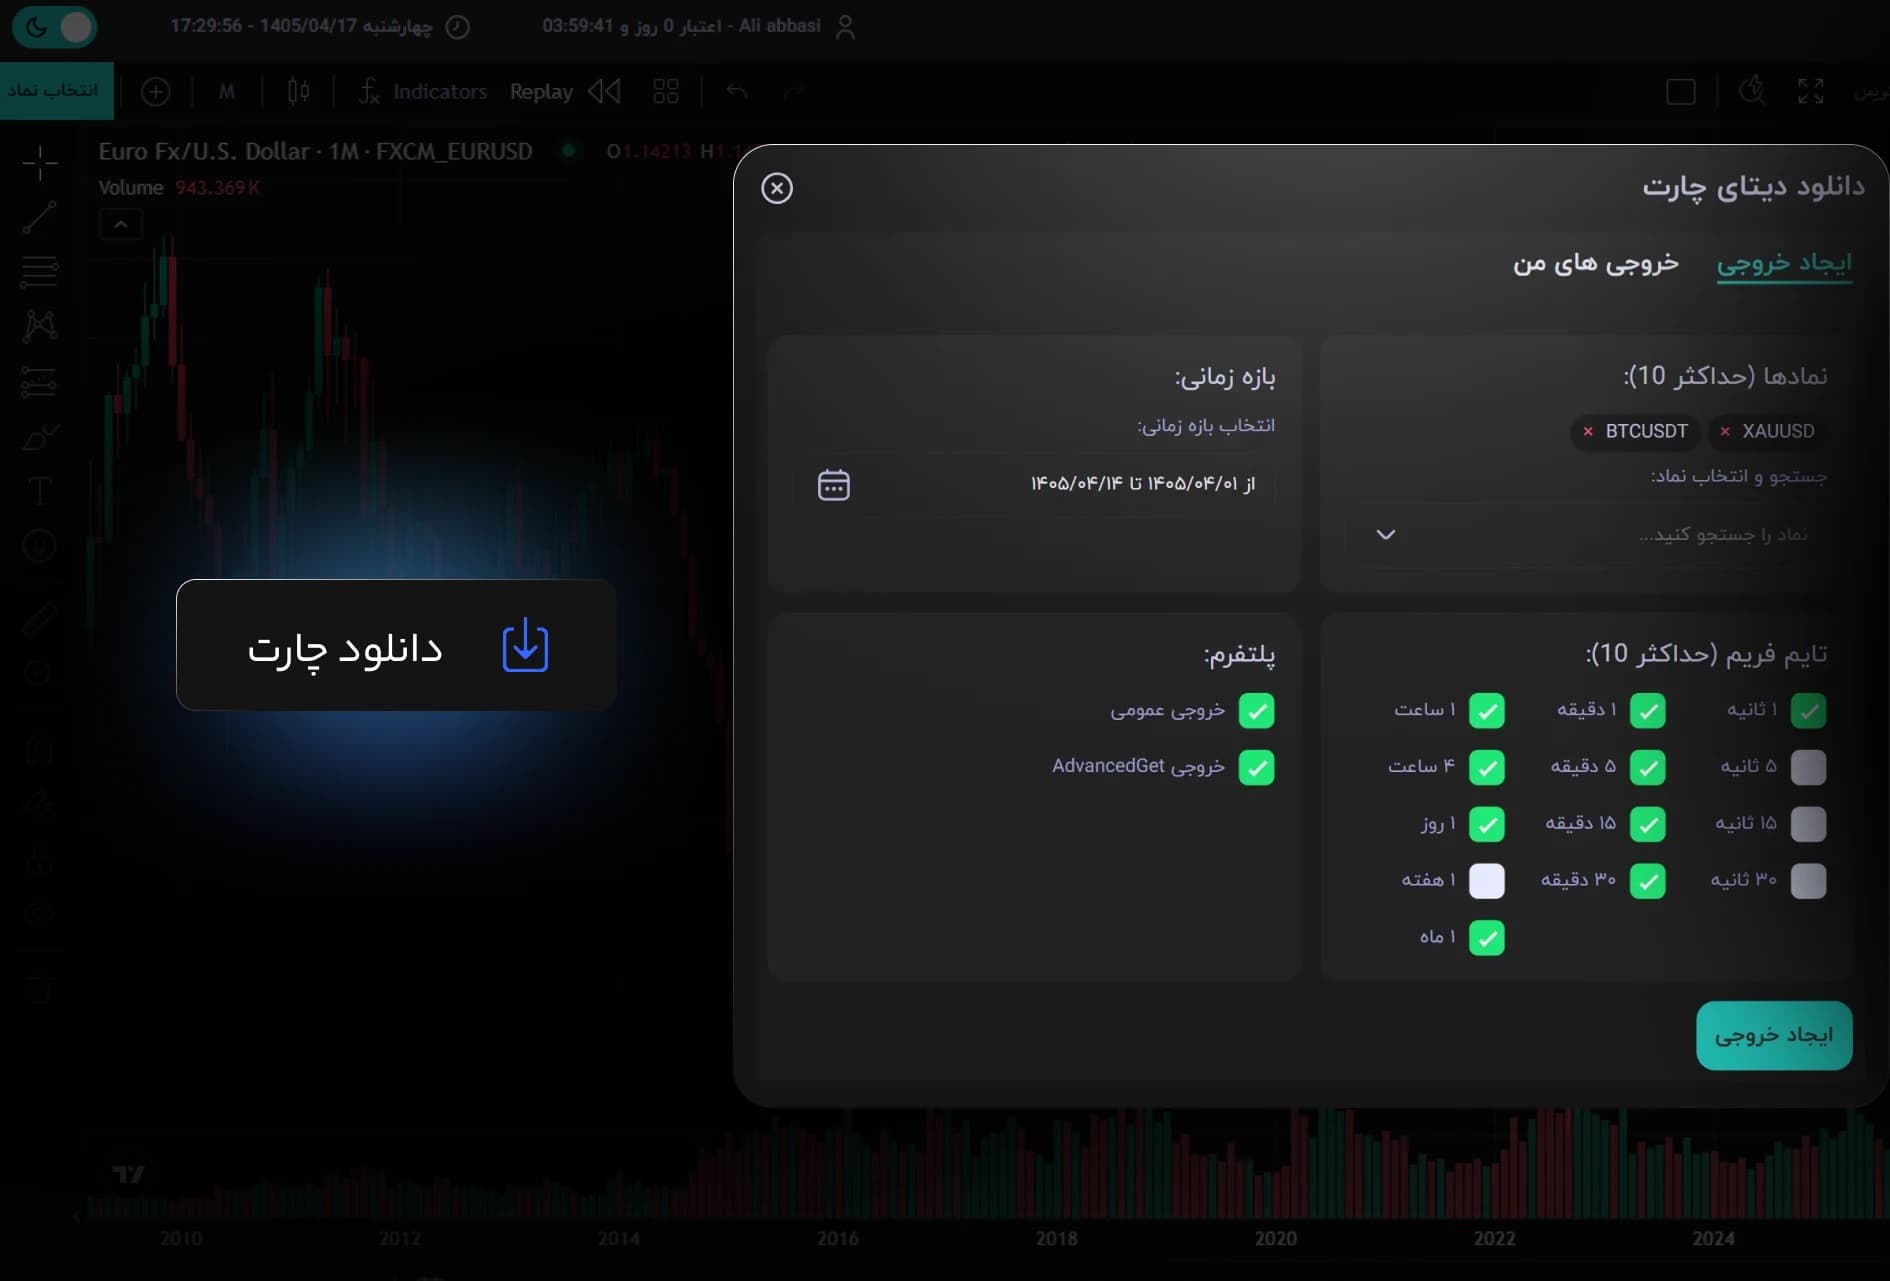Uncheck the ۱۵ دقیقه timeframe checkbox
The height and width of the screenshot is (1281, 1890).
click(x=1648, y=824)
